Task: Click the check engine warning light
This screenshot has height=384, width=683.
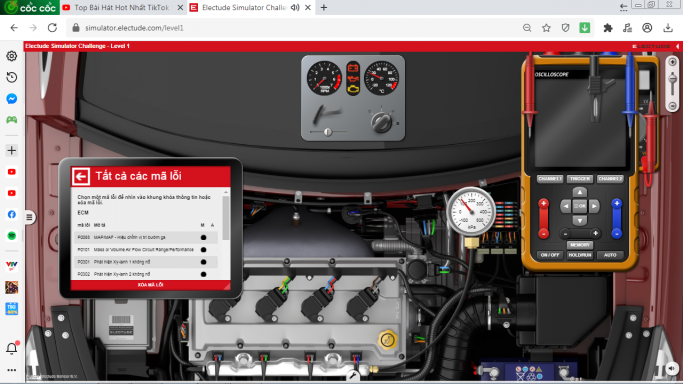Action: tap(353, 89)
